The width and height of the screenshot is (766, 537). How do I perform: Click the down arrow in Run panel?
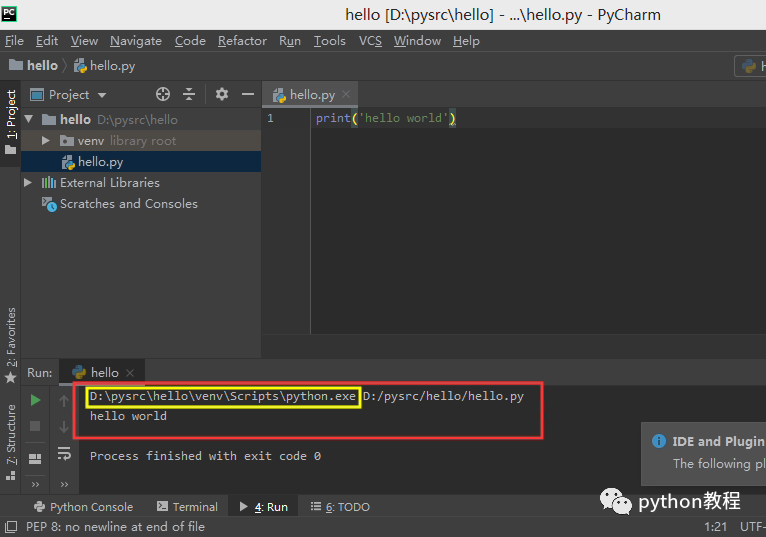pos(64,427)
